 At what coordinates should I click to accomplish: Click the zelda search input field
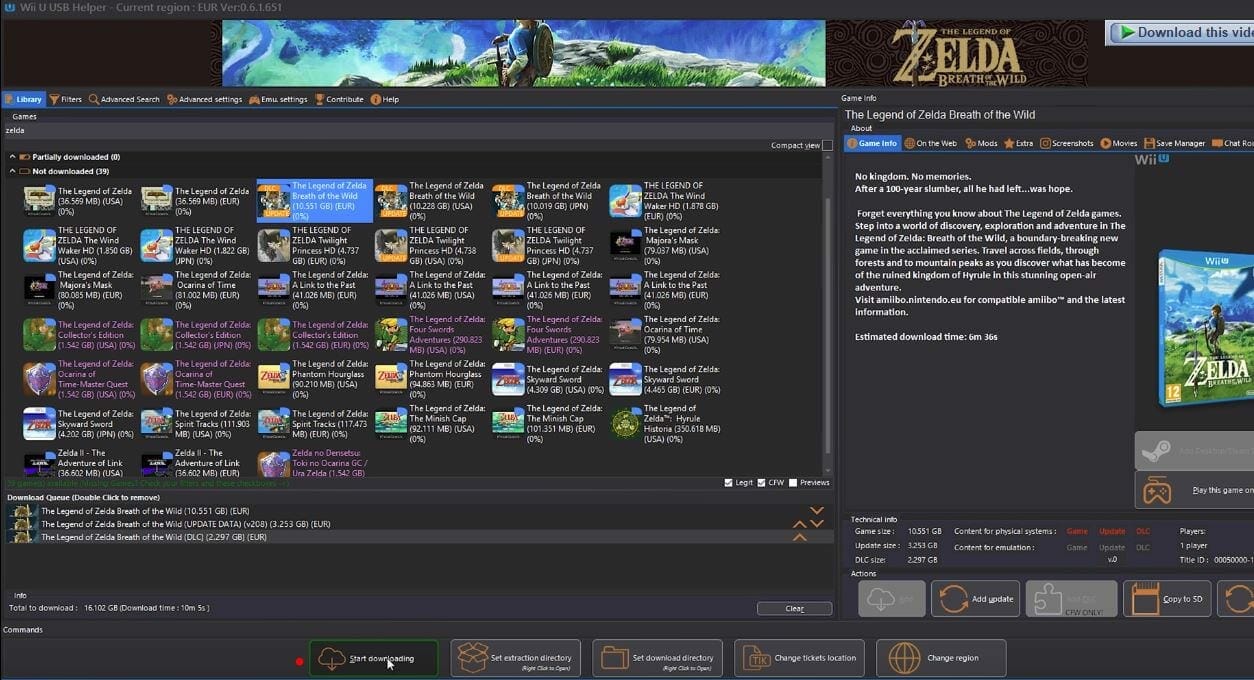coord(400,130)
